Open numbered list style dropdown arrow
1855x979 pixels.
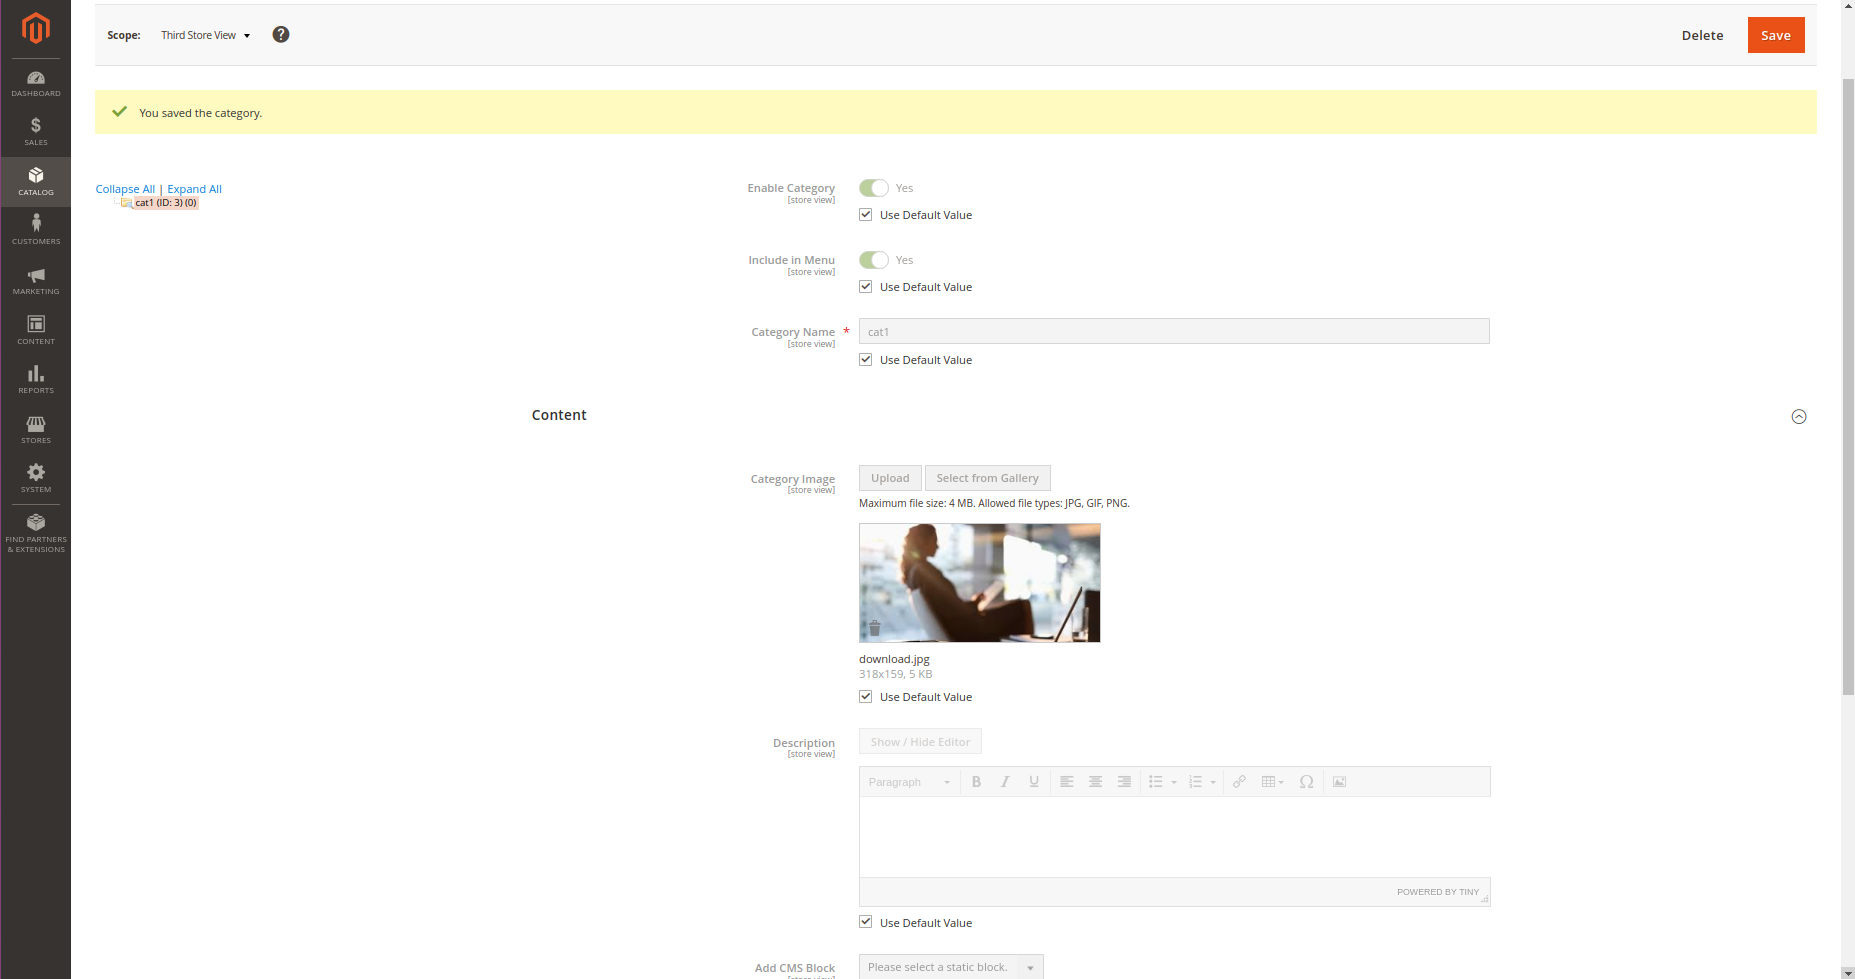click(x=1213, y=782)
